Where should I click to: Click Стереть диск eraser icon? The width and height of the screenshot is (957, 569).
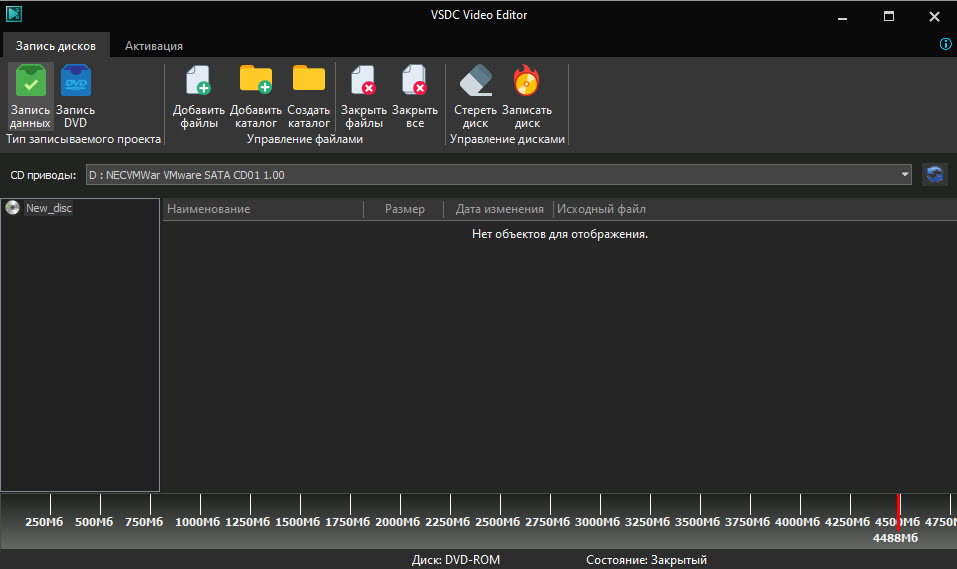coord(475,81)
